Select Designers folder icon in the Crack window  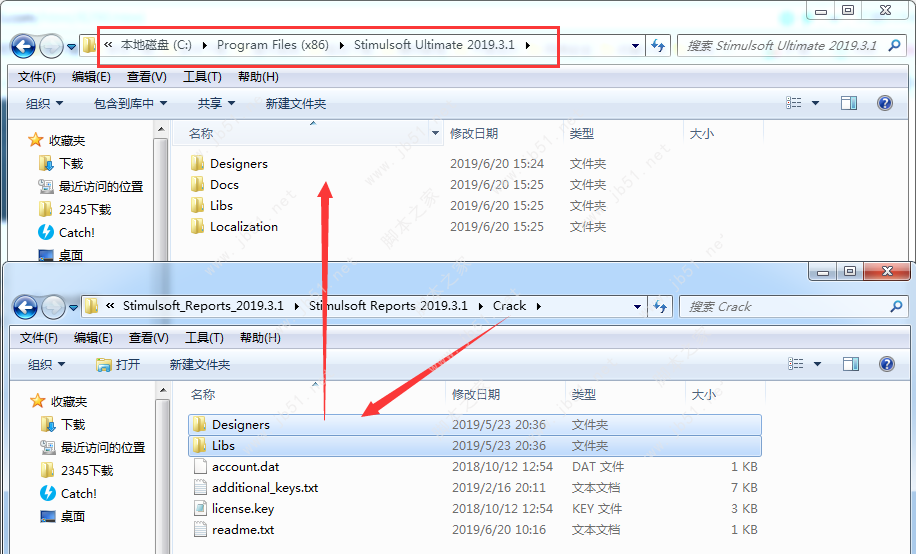point(200,424)
